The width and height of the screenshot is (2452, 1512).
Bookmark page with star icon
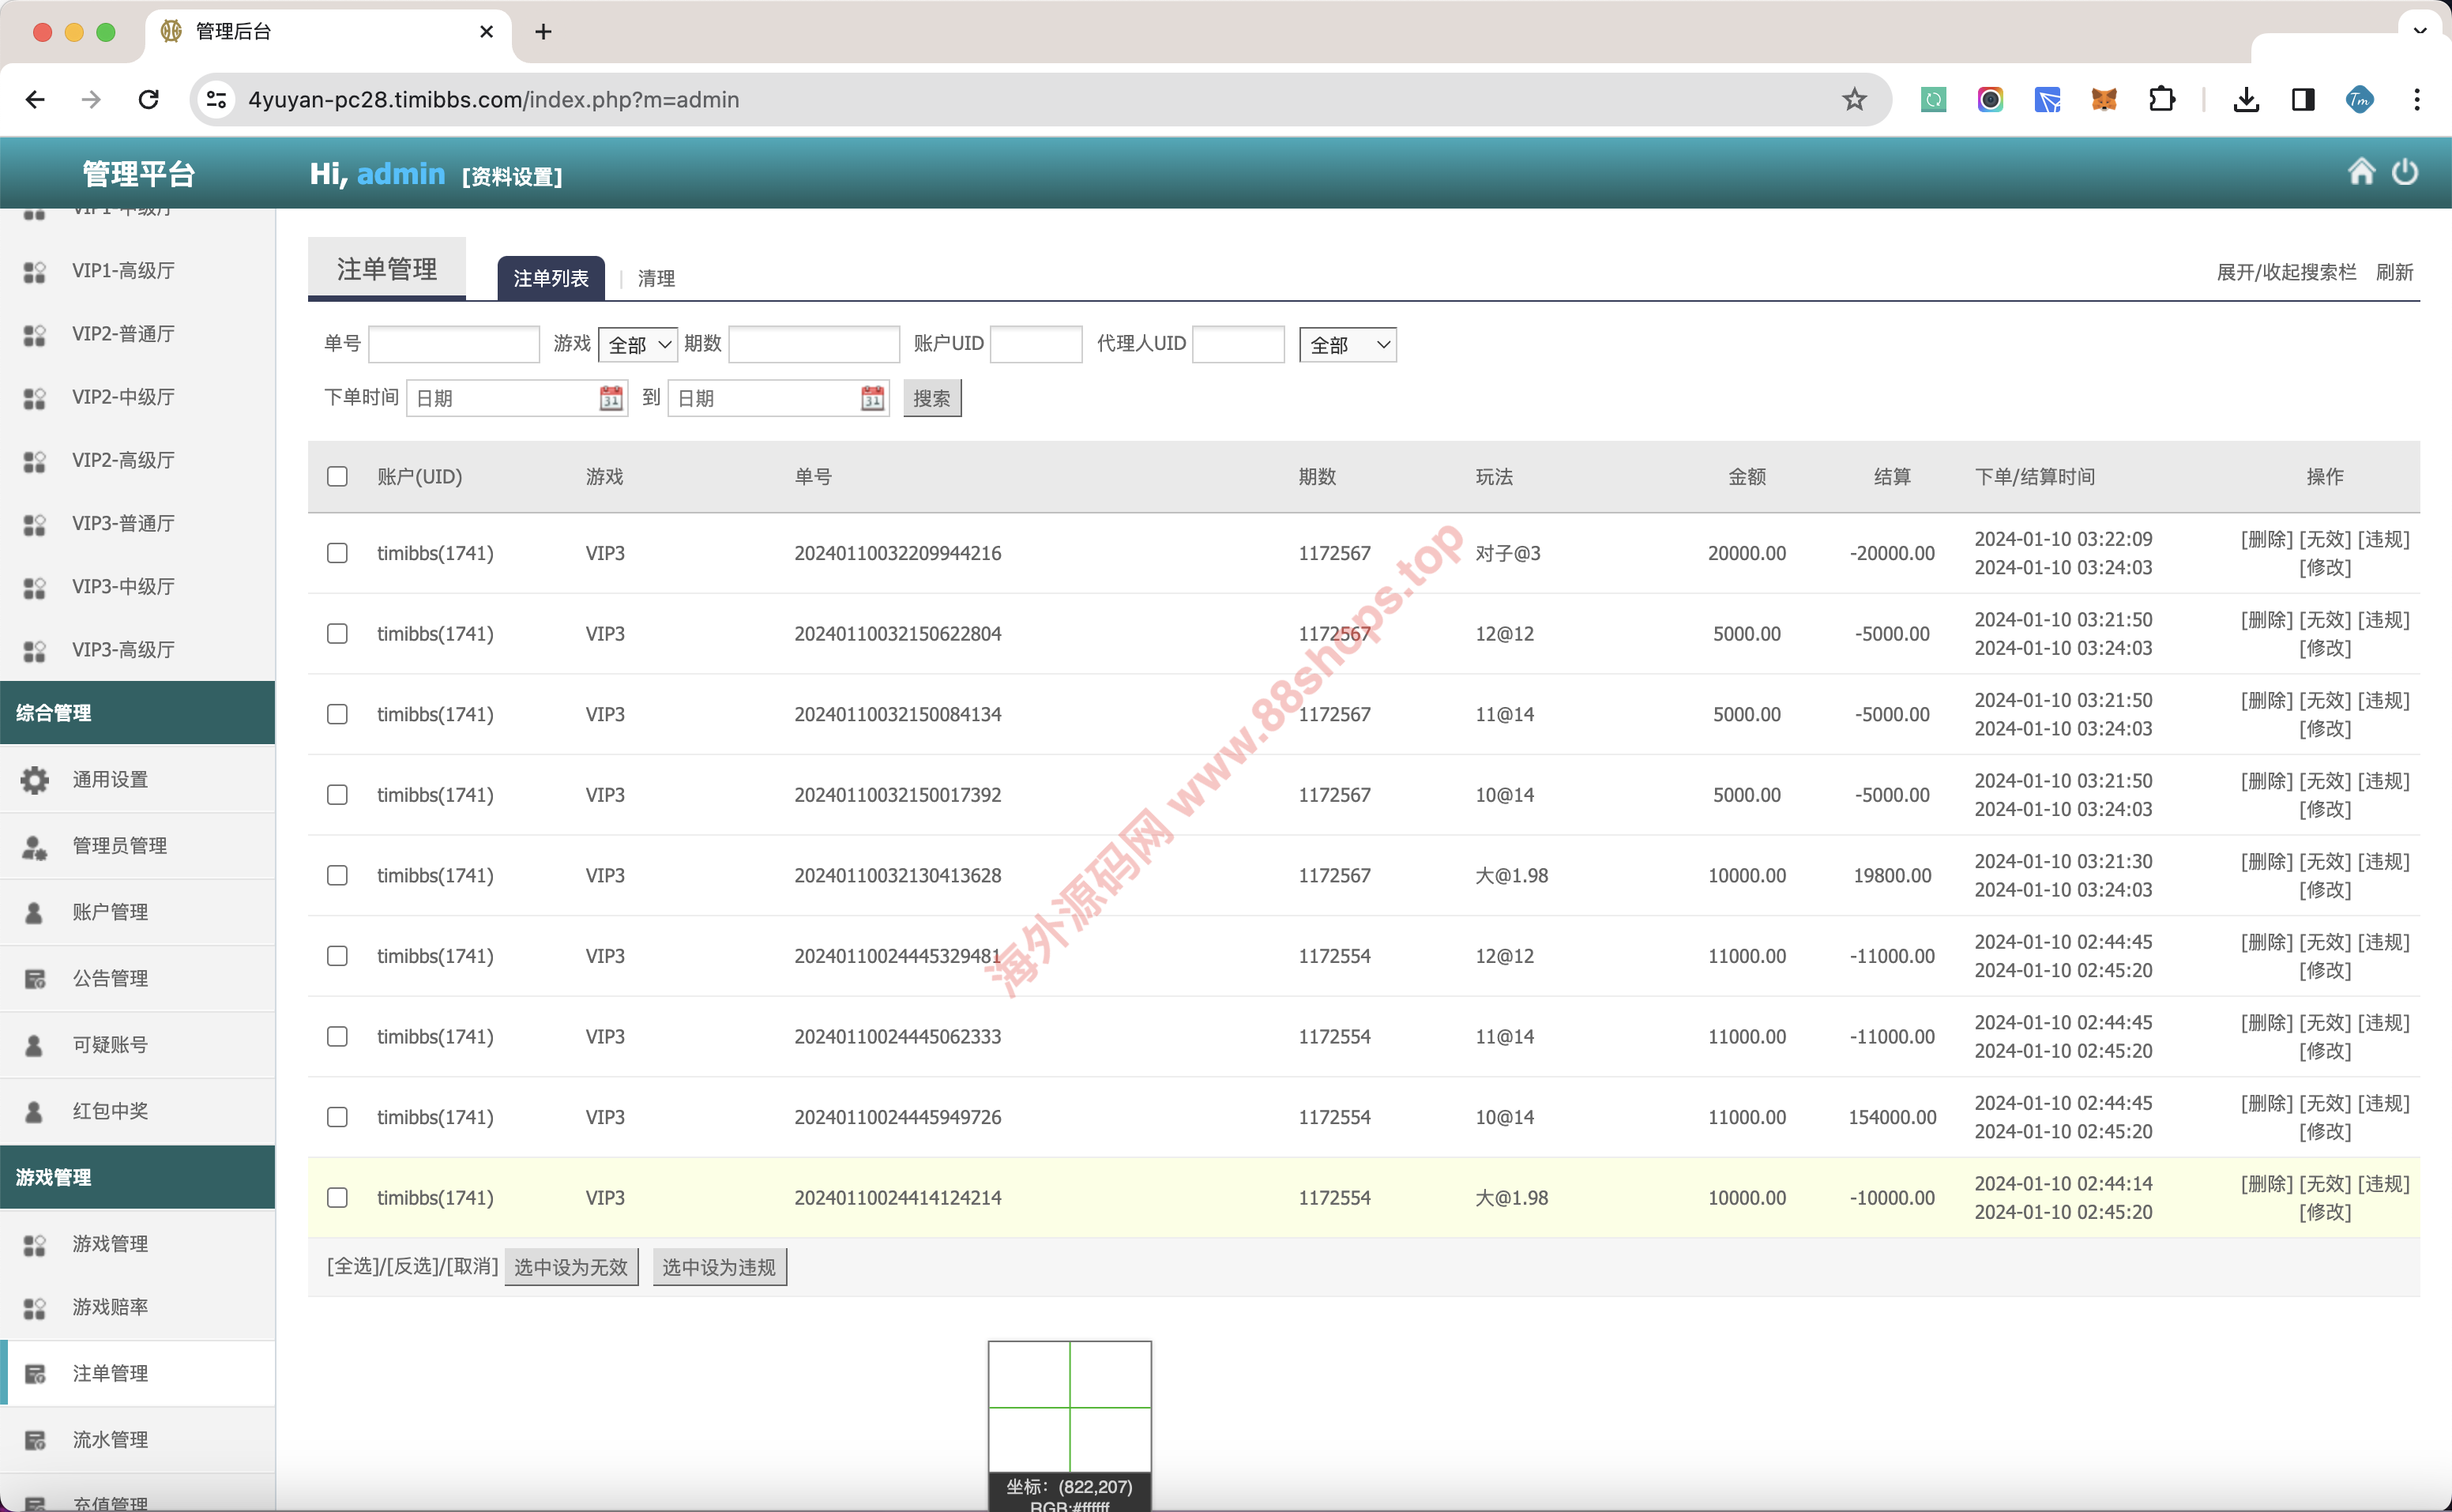coord(1854,99)
